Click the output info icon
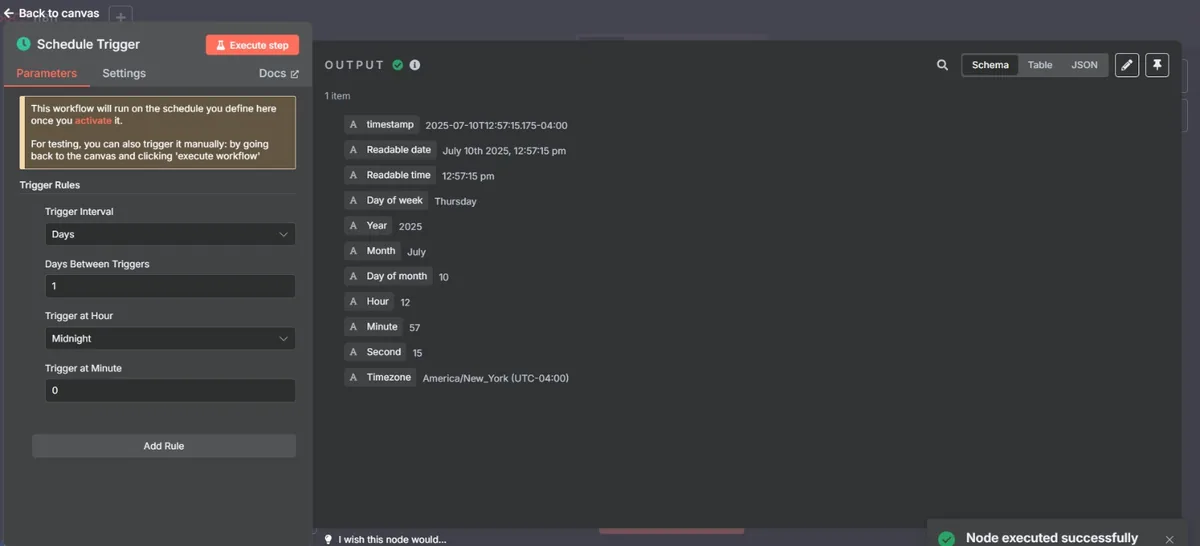Viewport: 1200px width, 546px height. pyautogui.click(x=415, y=65)
